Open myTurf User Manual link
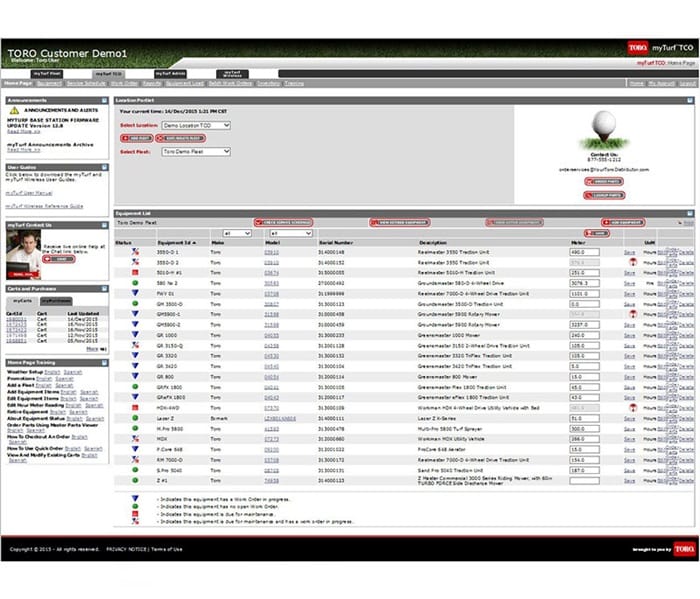The image size is (700, 599). coord(29,193)
